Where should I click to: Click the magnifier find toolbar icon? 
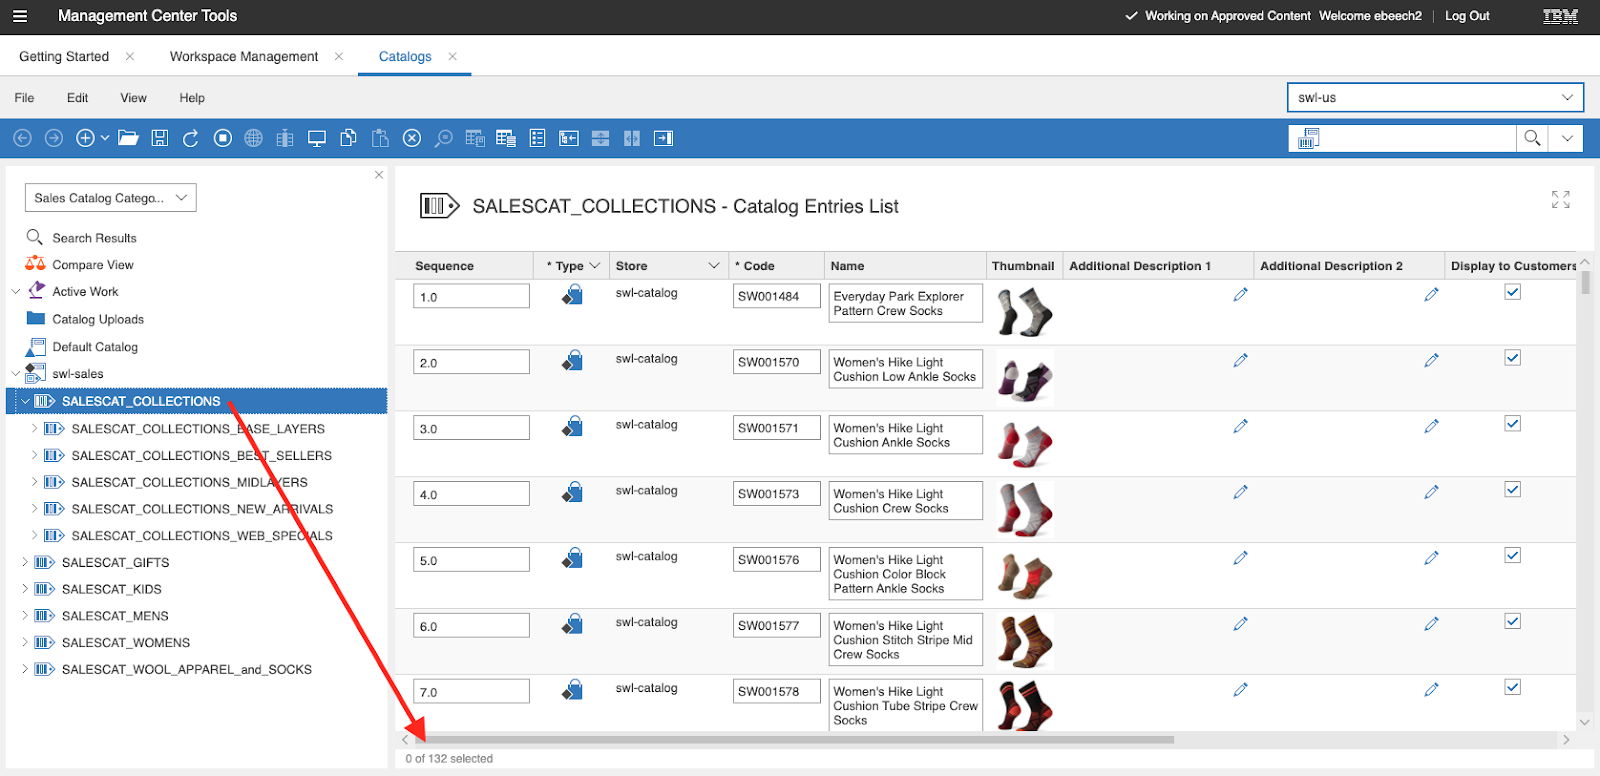[443, 138]
